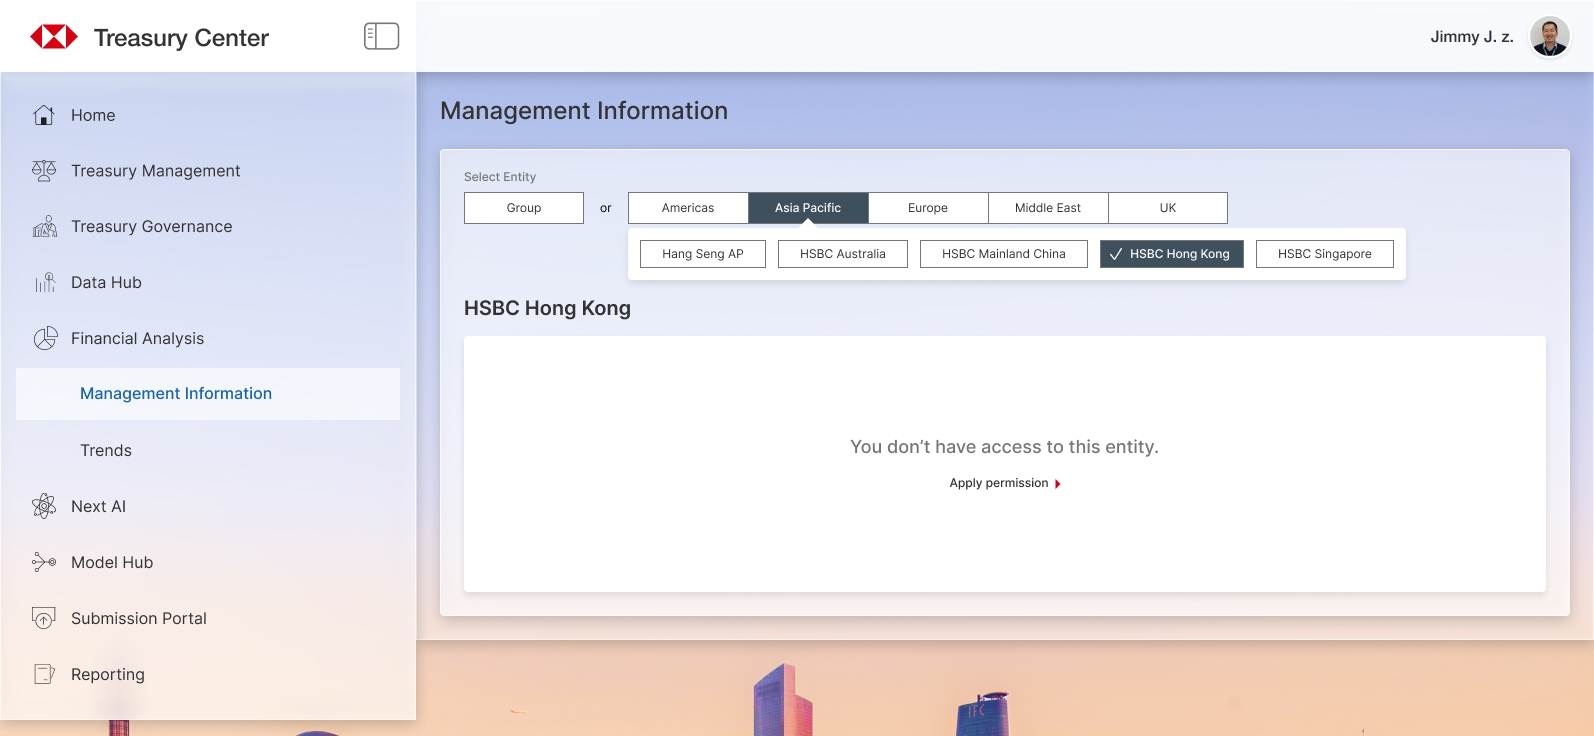1594x736 pixels.
Task: Expand the Europe region entities
Action: (x=927, y=208)
